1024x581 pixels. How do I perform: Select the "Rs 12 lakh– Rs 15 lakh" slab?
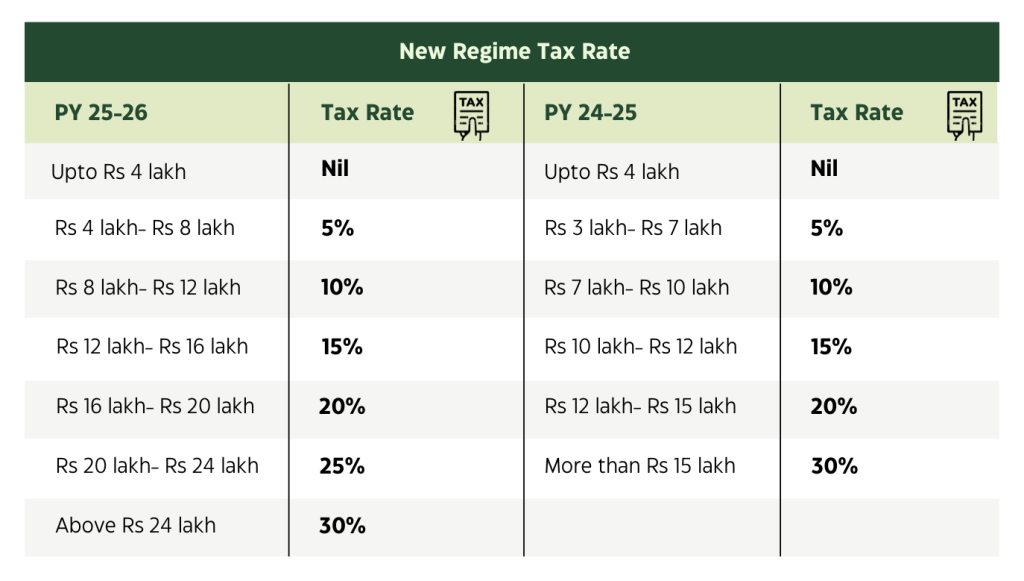click(x=640, y=406)
